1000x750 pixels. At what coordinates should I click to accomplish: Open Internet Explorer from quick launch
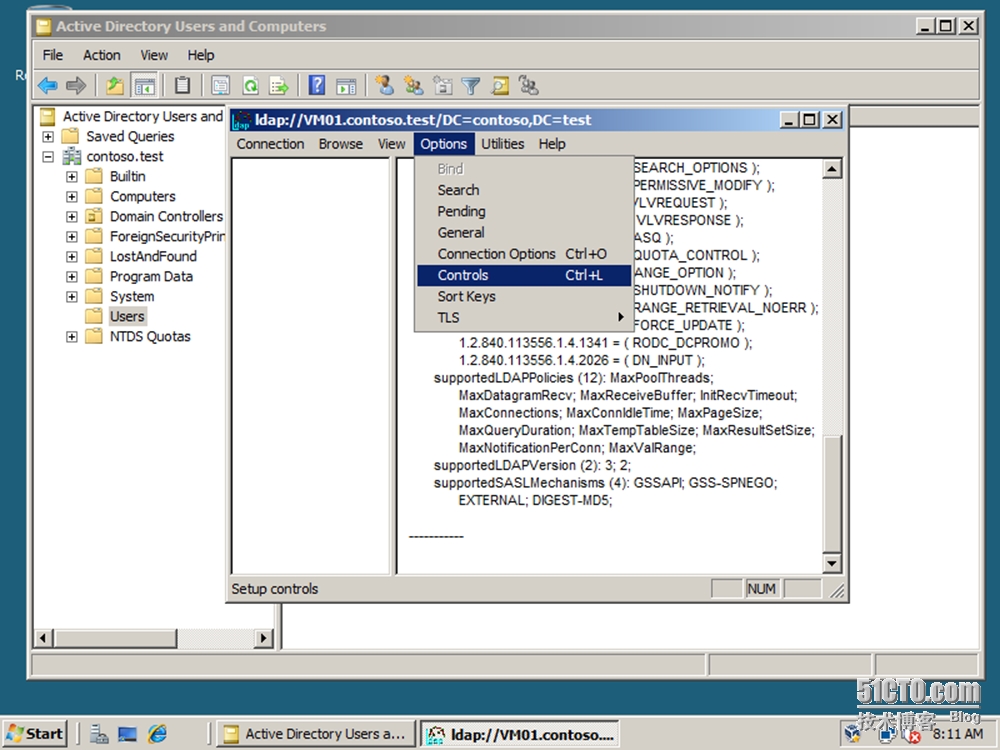(x=158, y=734)
